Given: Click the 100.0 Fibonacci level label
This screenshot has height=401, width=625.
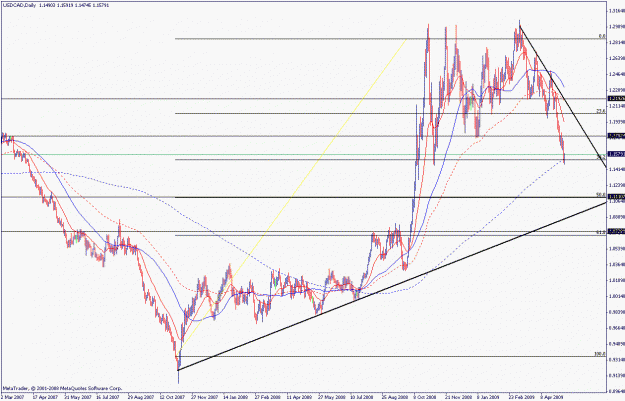Looking at the screenshot, I should tap(600, 354).
